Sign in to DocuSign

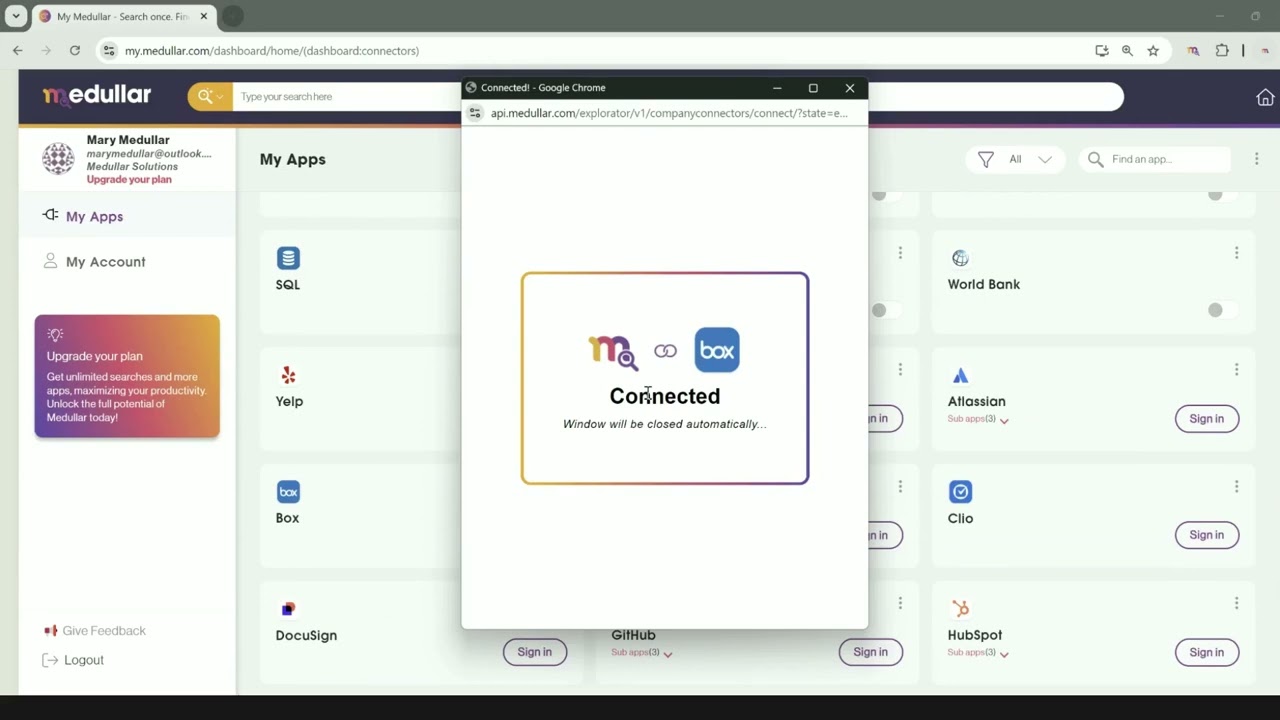coord(534,652)
